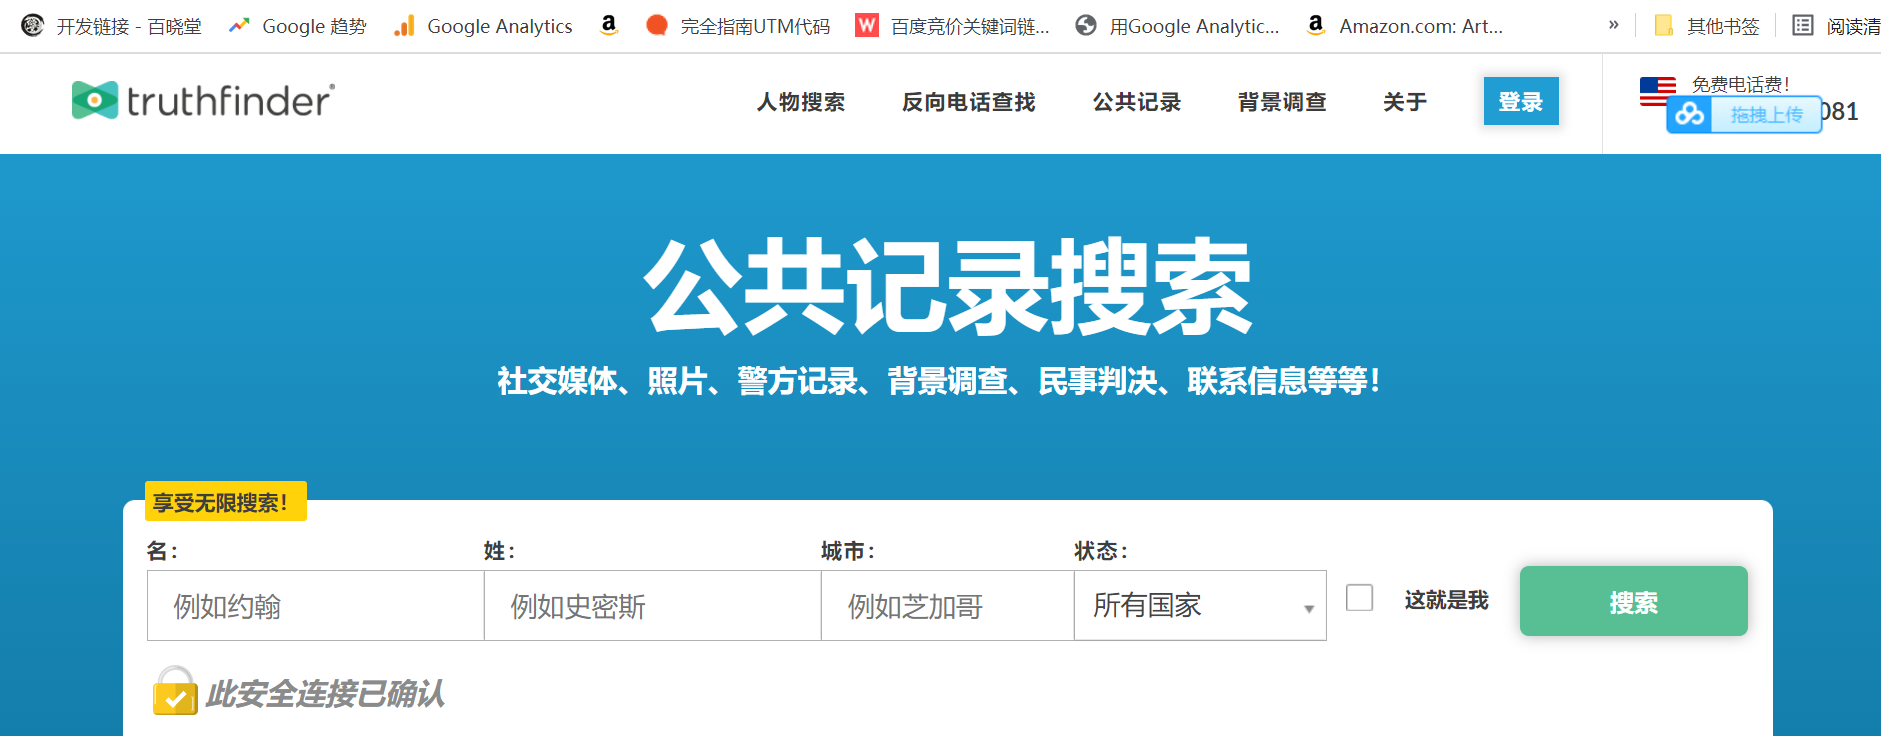Click the secure connection padlock icon
The height and width of the screenshot is (736, 1881).
click(175, 691)
